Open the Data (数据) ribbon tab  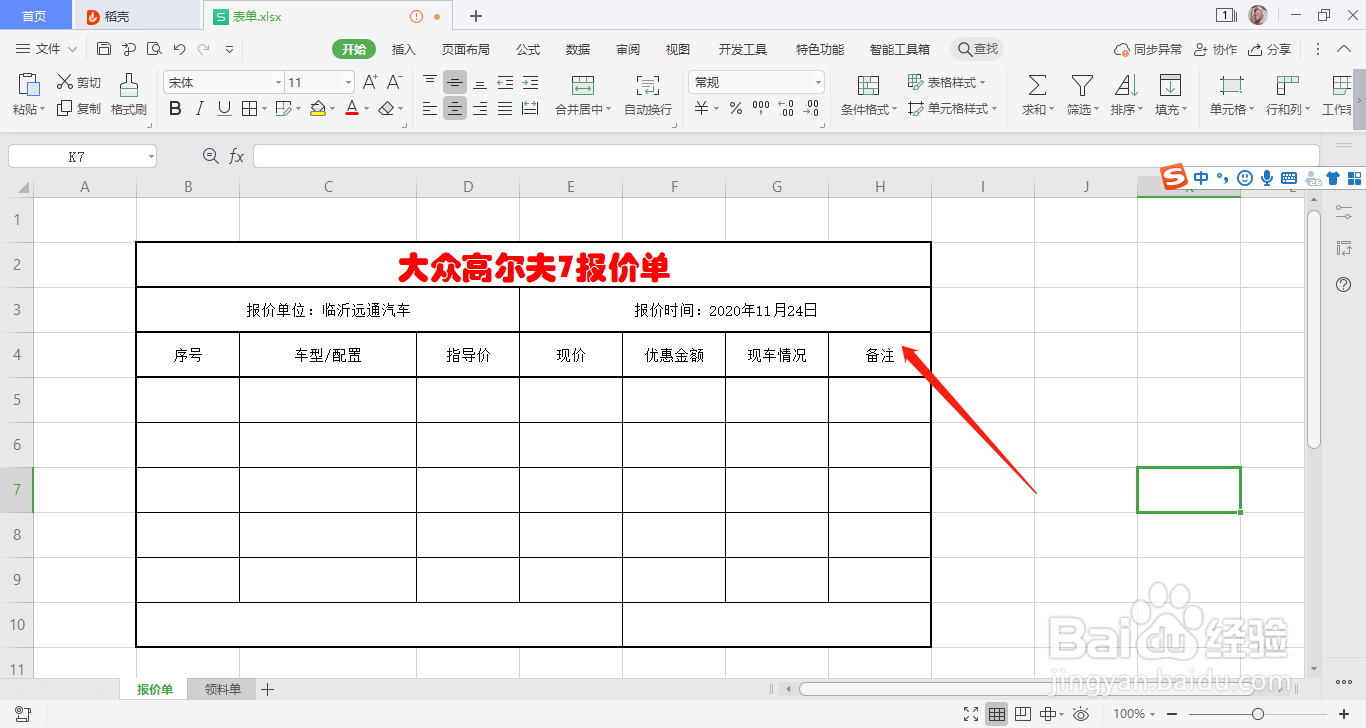pyautogui.click(x=578, y=49)
